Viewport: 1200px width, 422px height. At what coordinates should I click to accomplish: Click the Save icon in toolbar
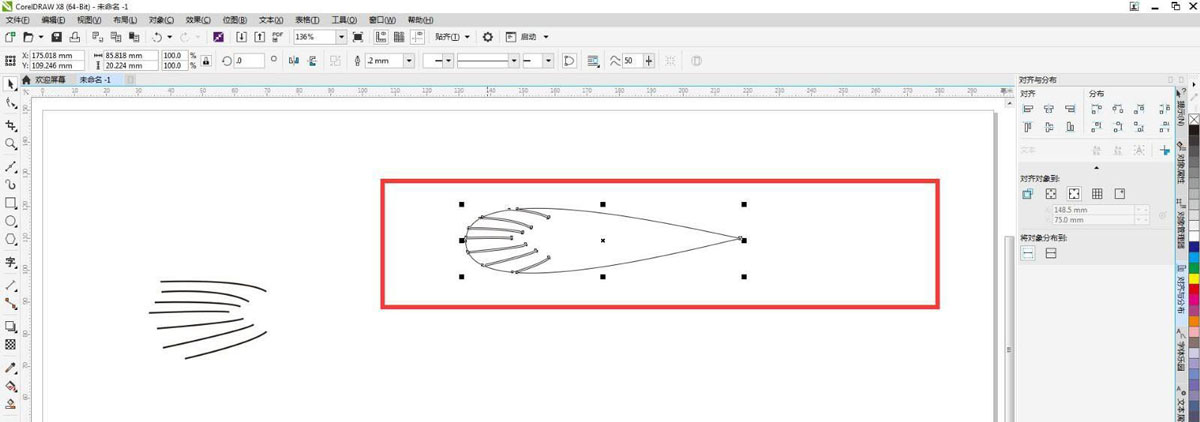(57, 37)
